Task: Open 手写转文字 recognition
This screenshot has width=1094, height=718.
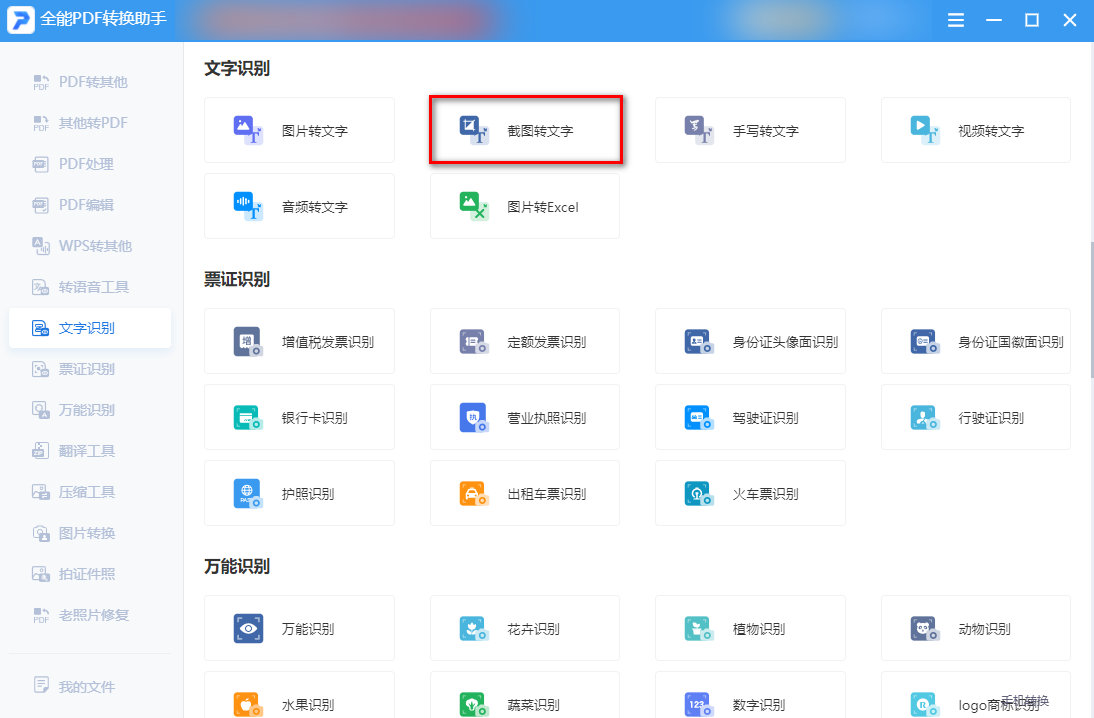Action: point(750,130)
